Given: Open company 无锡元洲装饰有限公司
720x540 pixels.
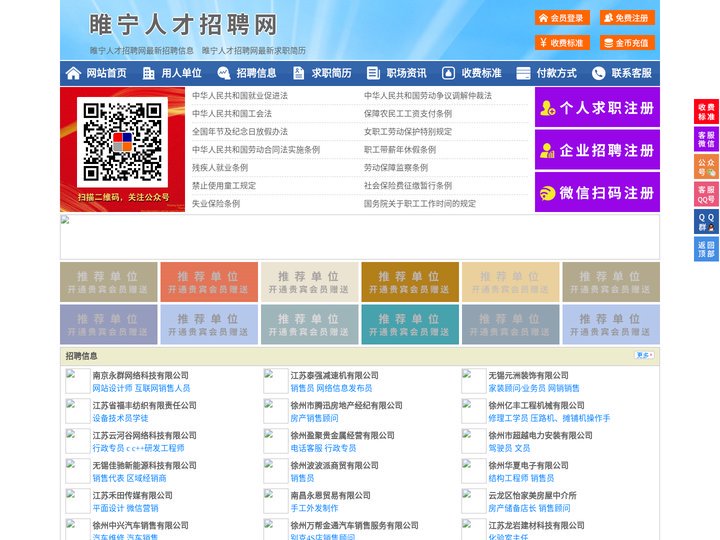Looking at the screenshot, I should [529, 376].
